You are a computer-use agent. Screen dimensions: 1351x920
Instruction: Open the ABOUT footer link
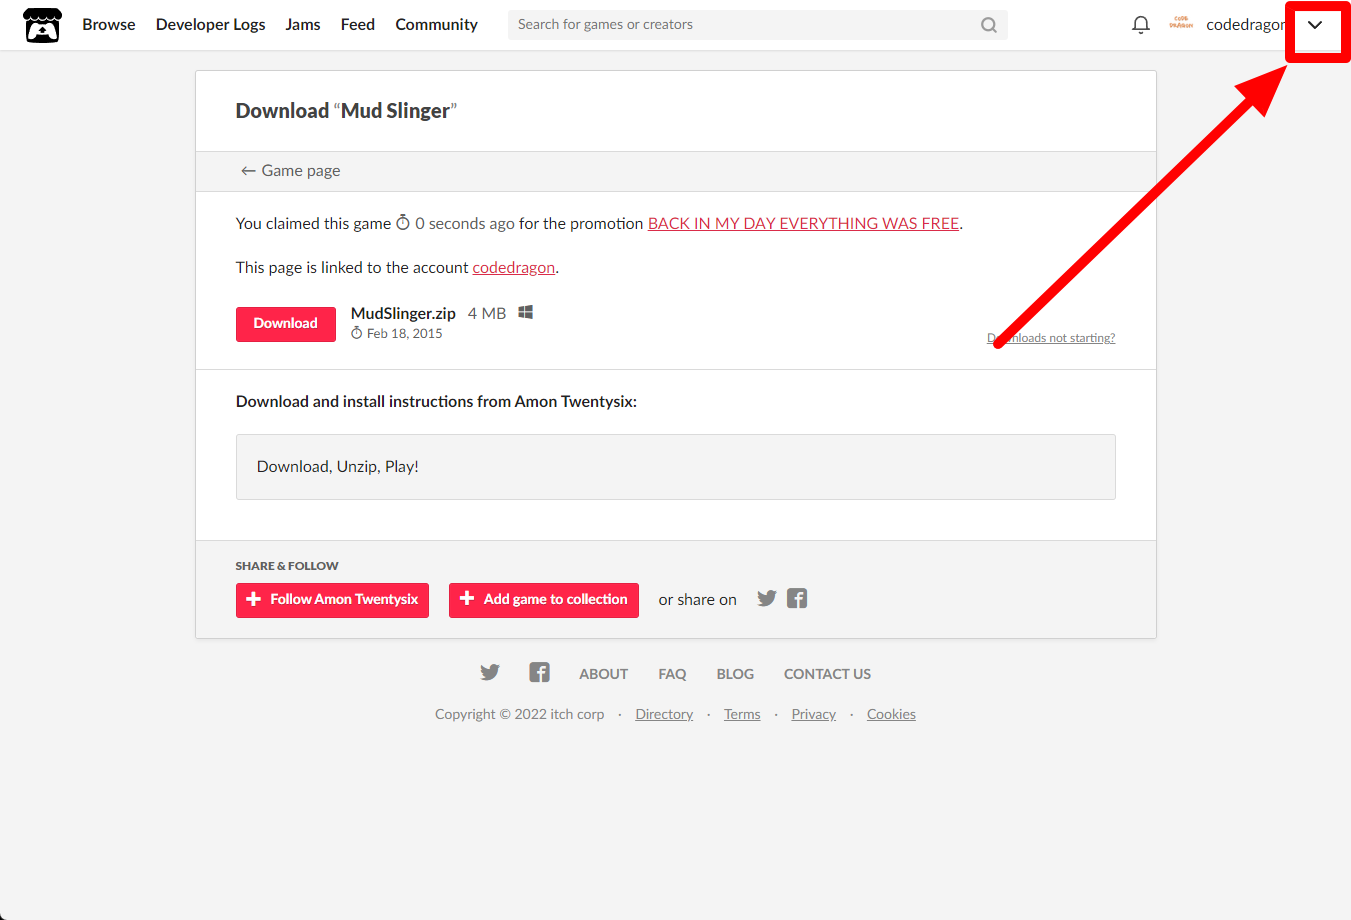604,674
